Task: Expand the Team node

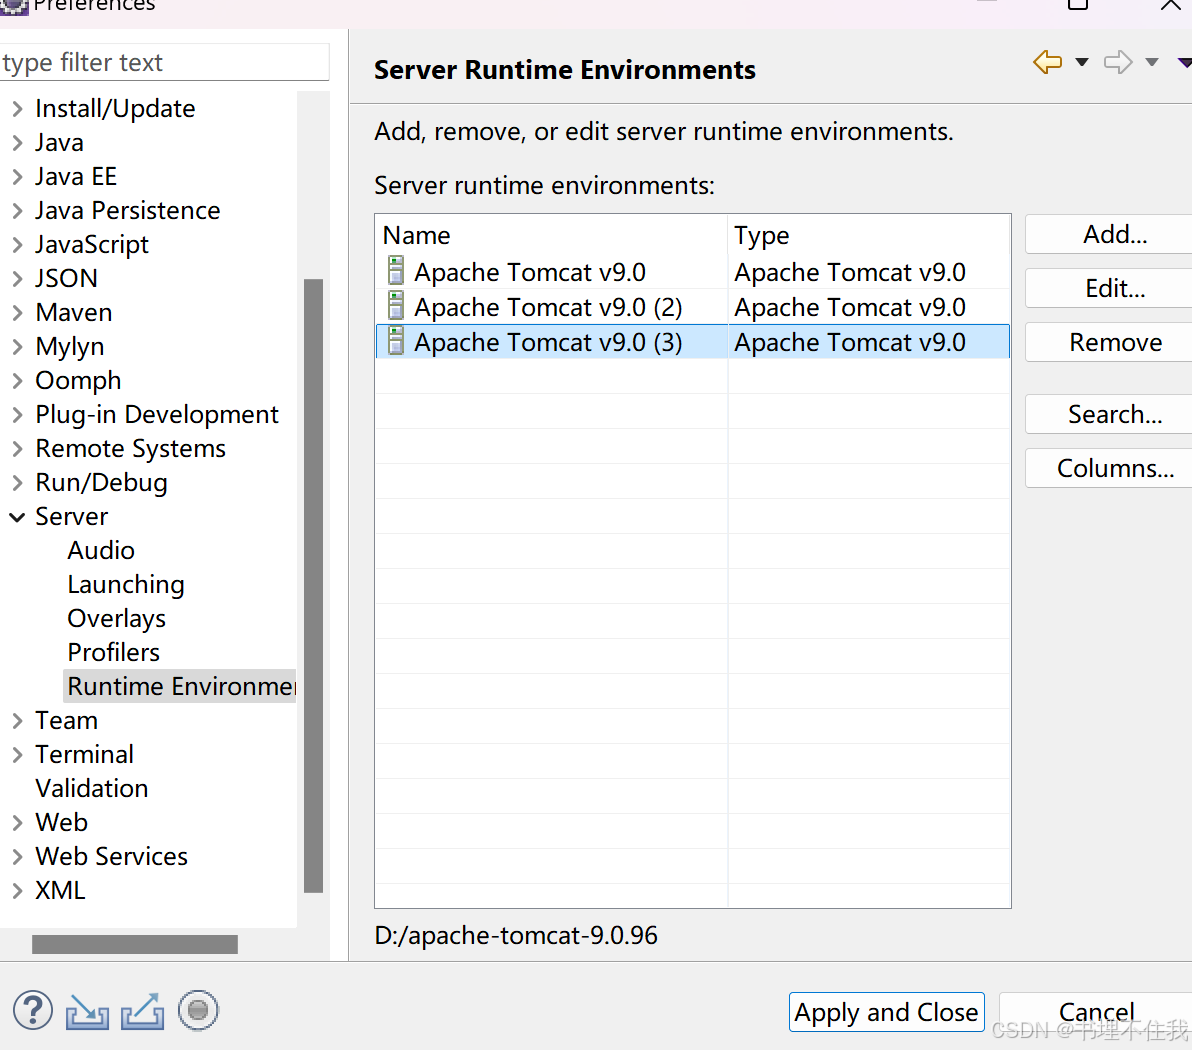Action: tap(17, 721)
